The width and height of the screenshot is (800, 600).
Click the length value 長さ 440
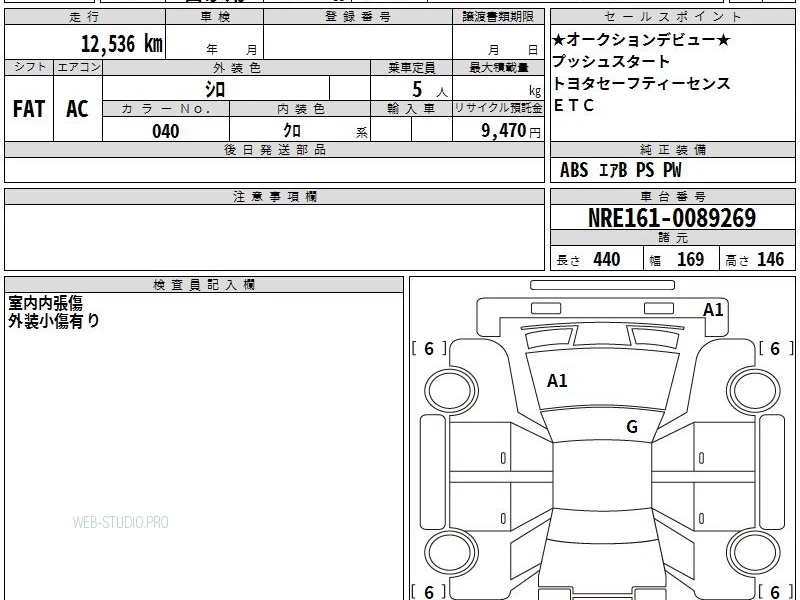tap(588, 259)
